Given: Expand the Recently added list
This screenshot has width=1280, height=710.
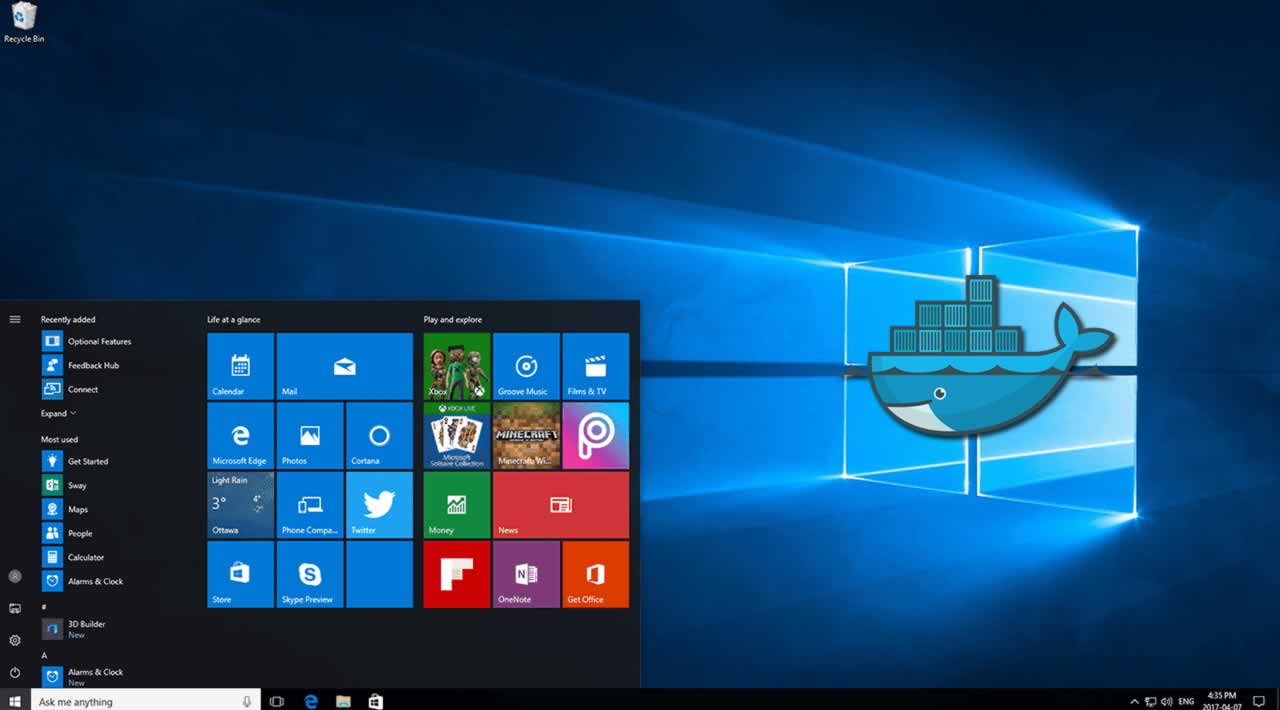Looking at the screenshot, I should coord(58,413).
